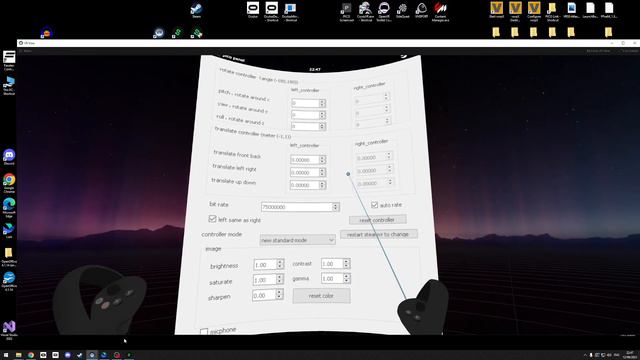Open the controller mode dropdown

pos(297,240)
